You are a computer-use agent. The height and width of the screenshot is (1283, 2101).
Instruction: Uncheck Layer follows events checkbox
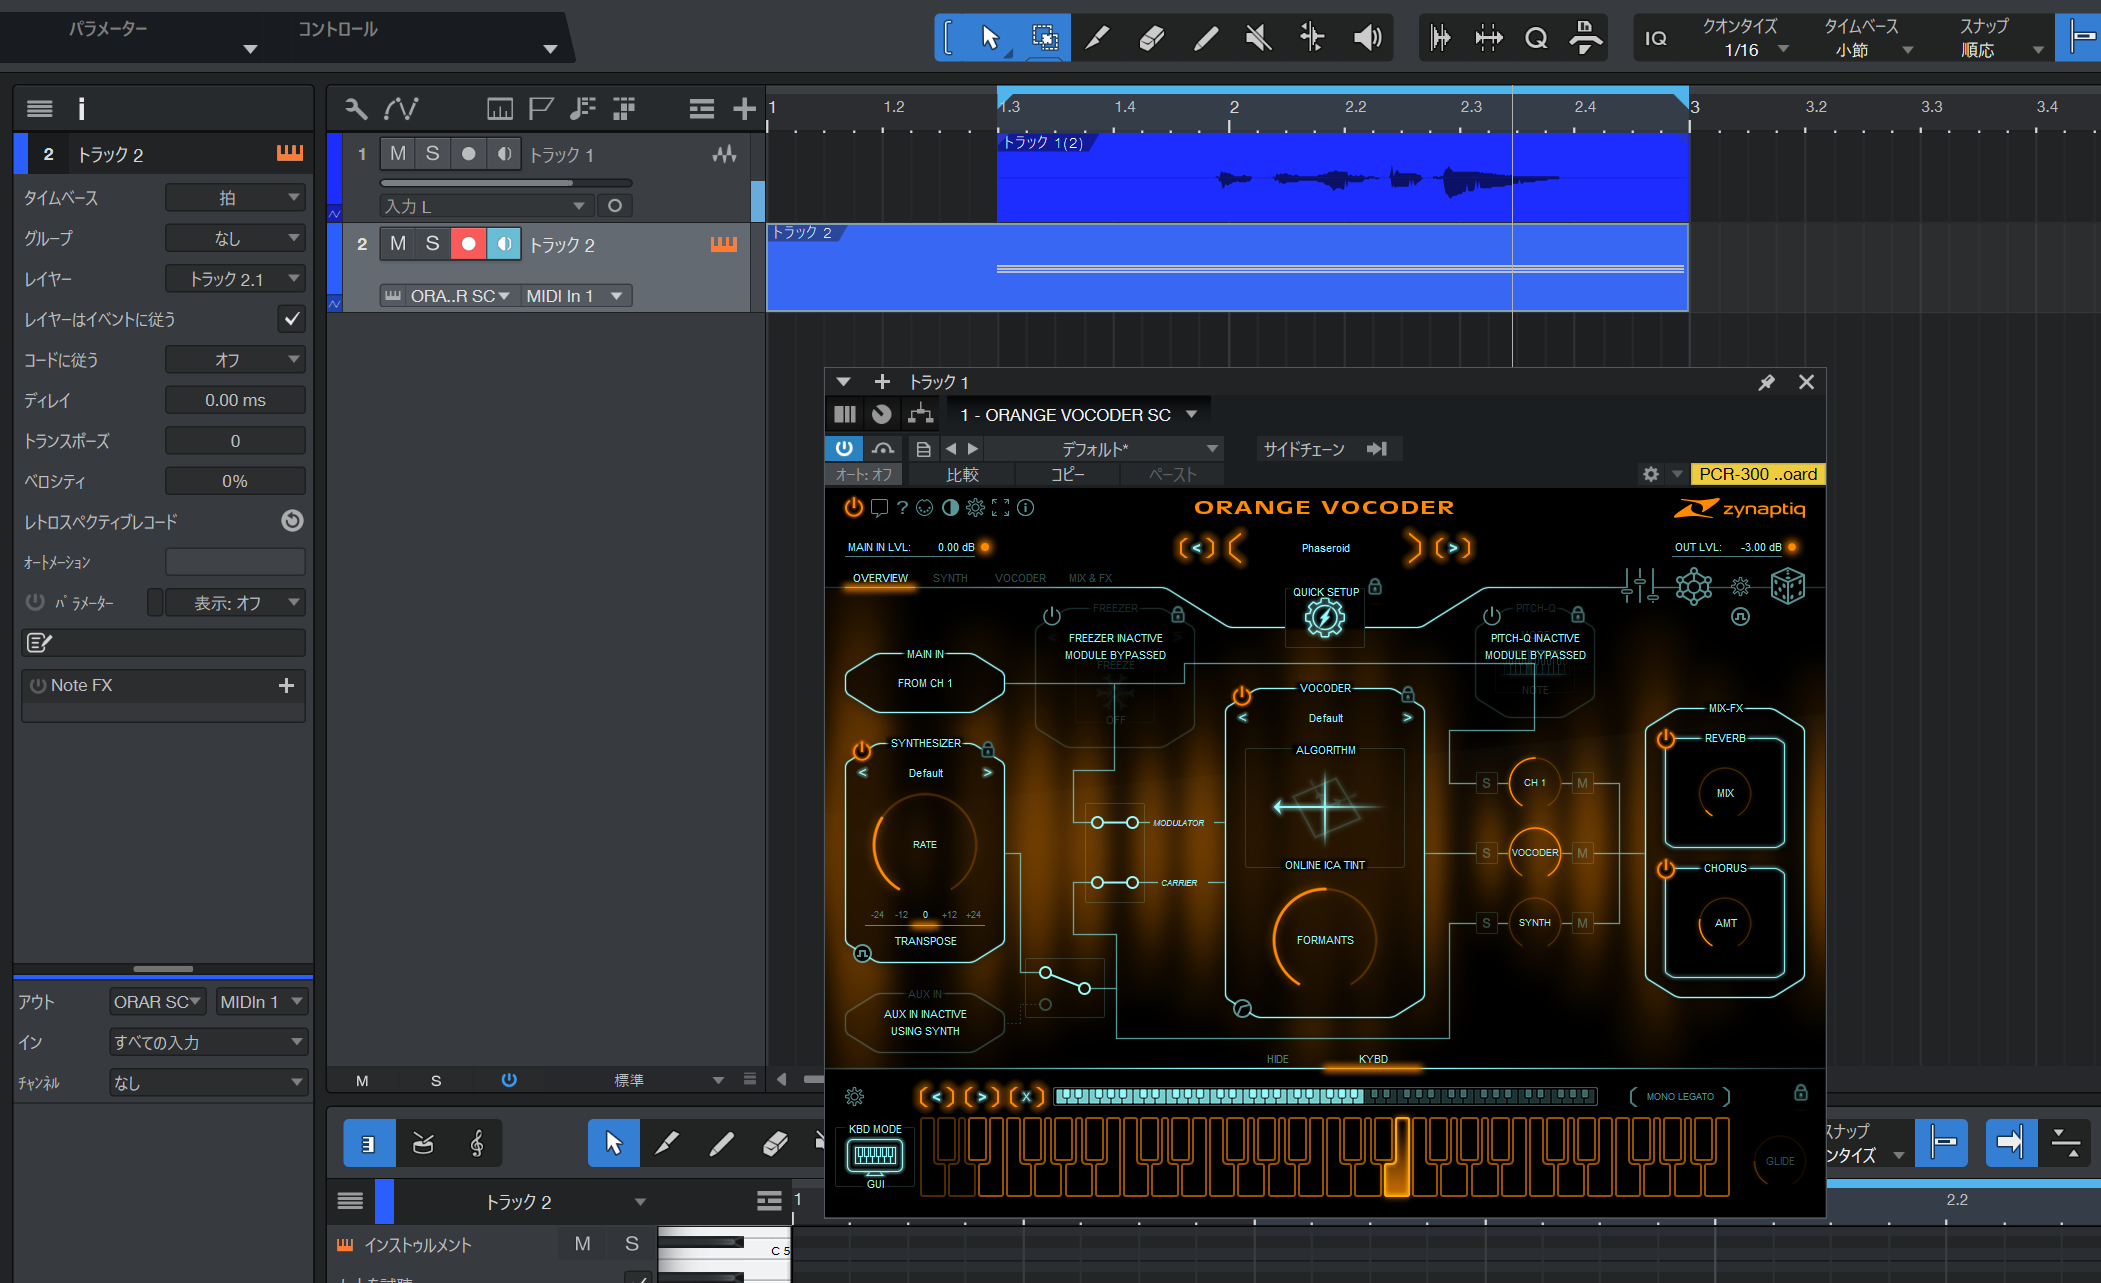click(291, 319)
